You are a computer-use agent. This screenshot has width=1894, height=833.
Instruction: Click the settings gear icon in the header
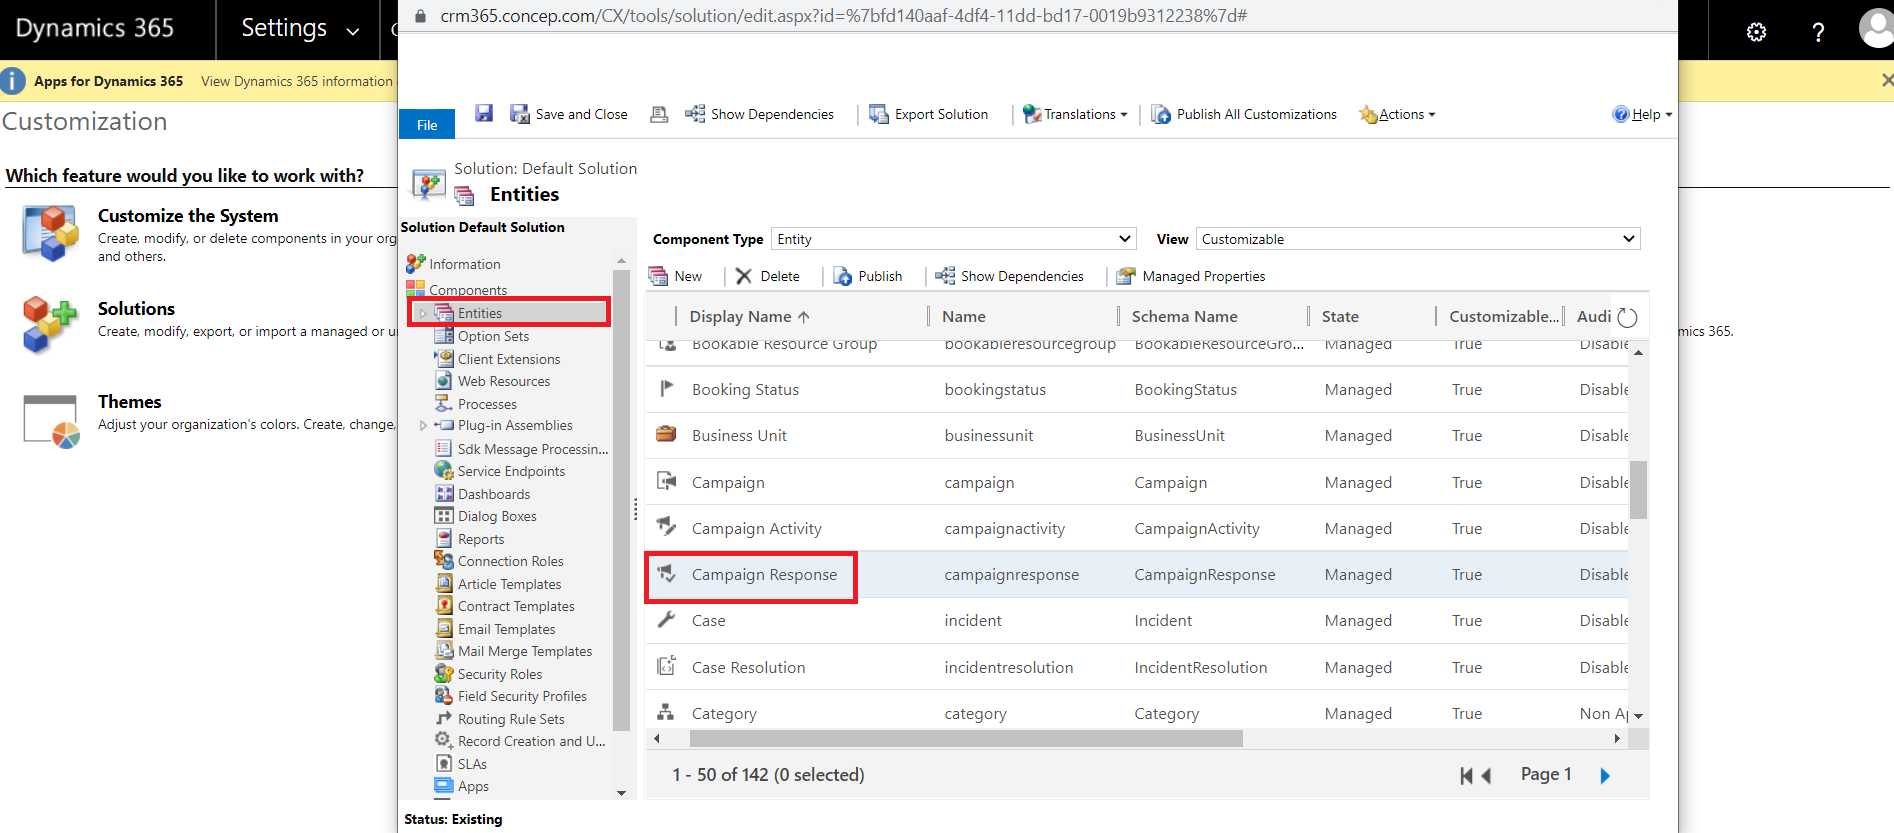click(x=1756, y=32)
